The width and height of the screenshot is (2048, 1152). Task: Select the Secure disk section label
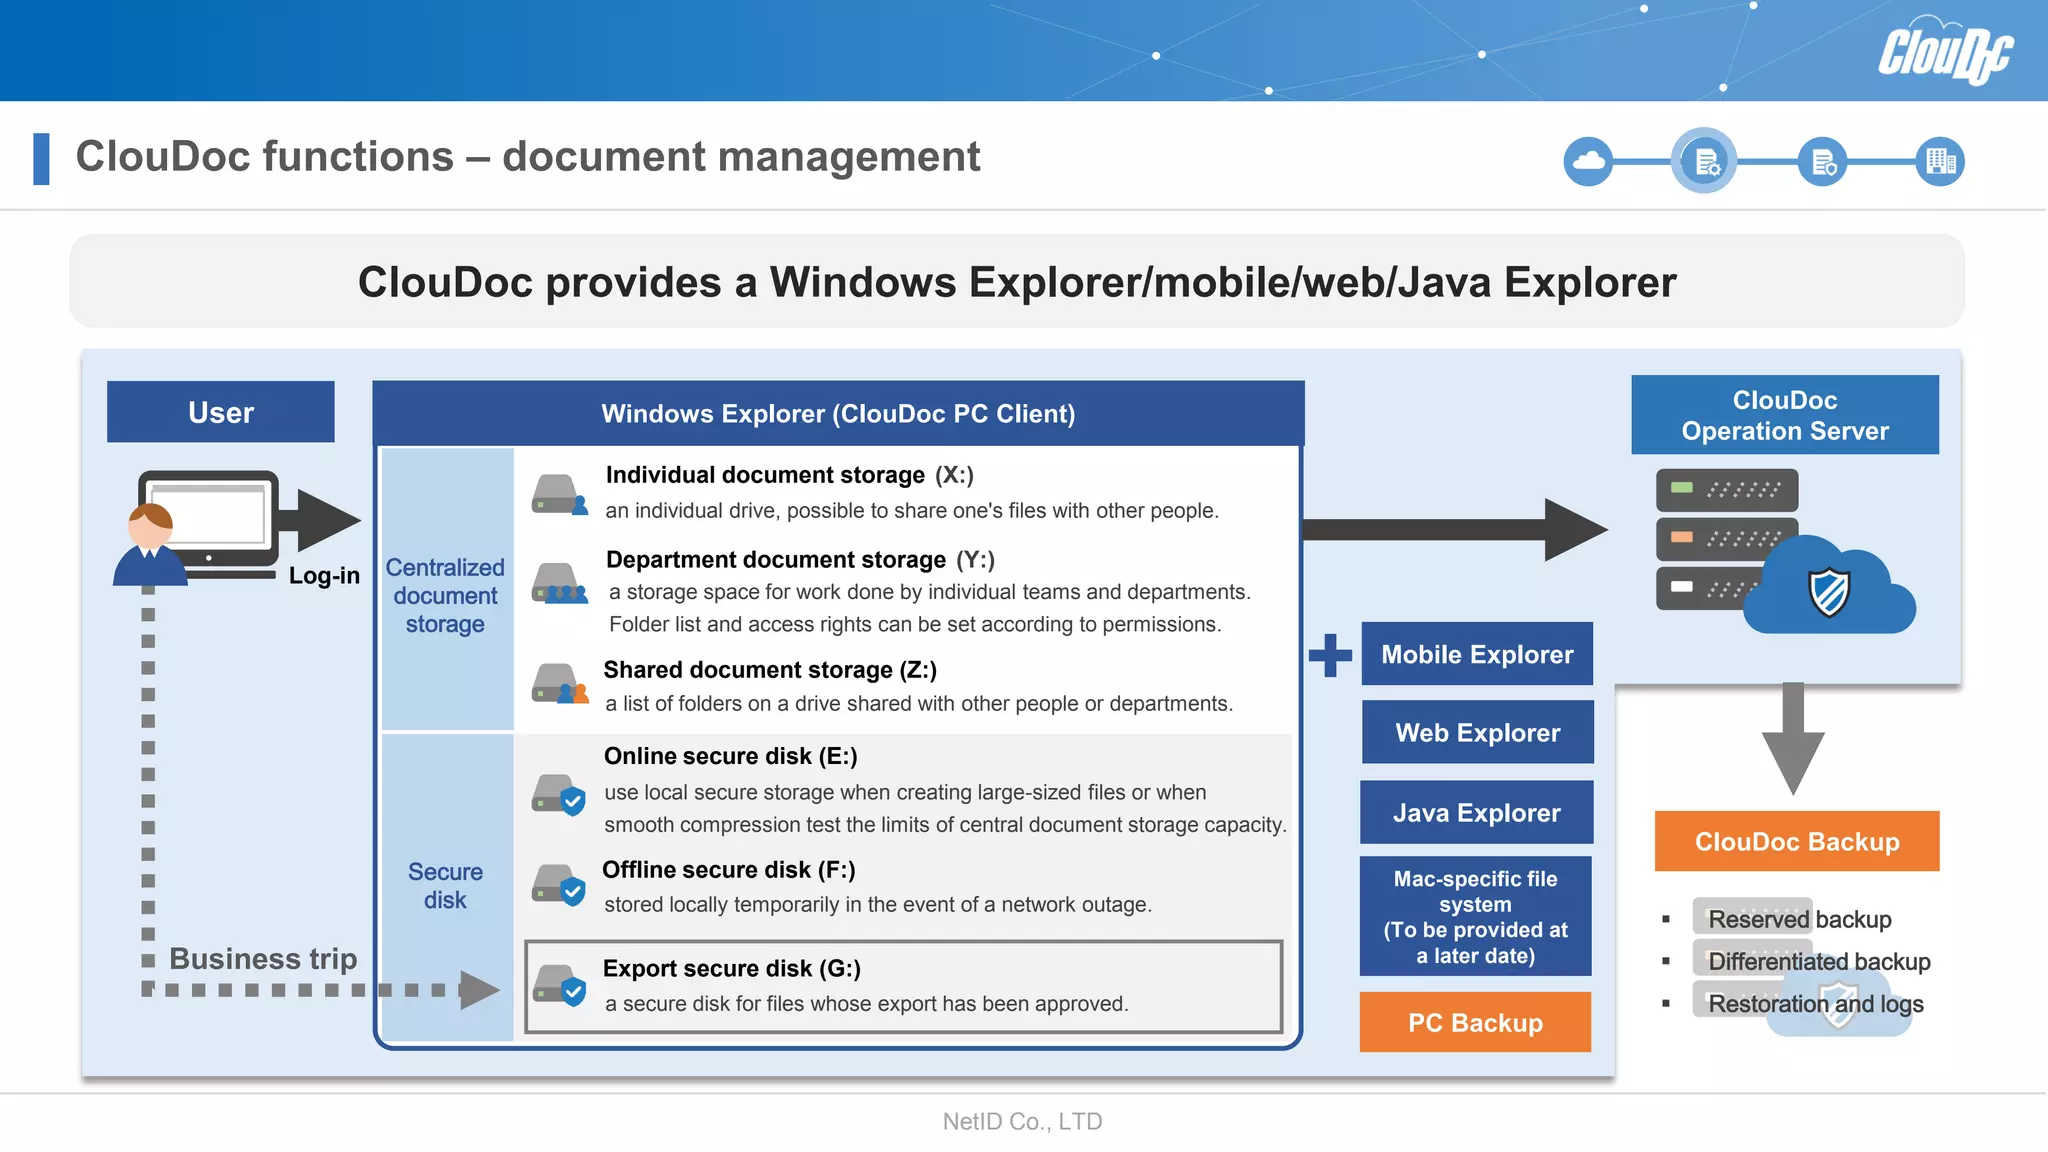pos(445,885)
